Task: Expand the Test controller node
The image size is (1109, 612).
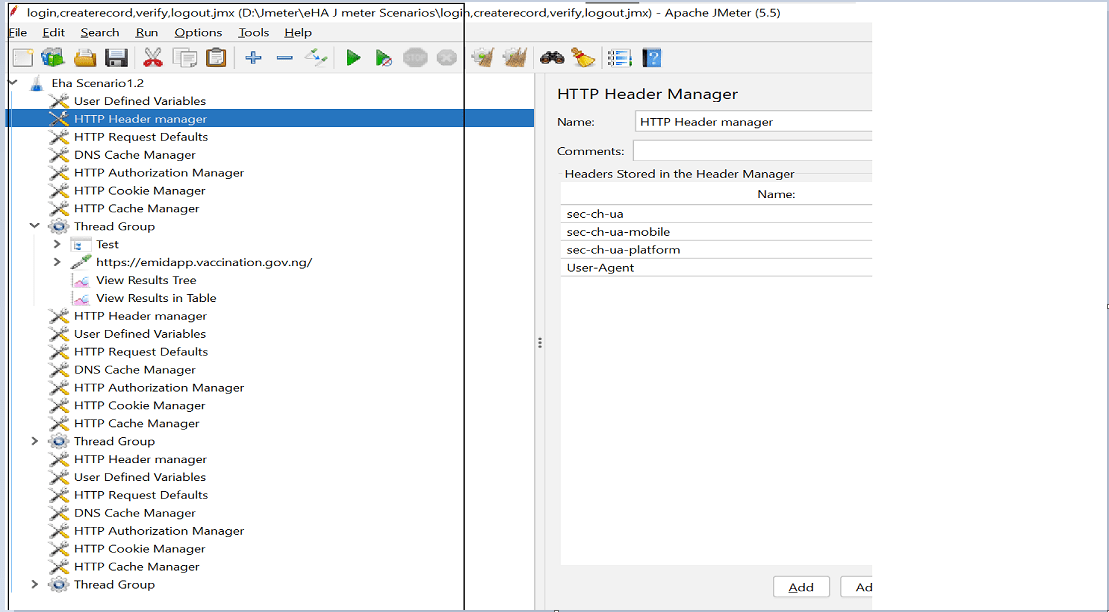Action: [57, 245]
